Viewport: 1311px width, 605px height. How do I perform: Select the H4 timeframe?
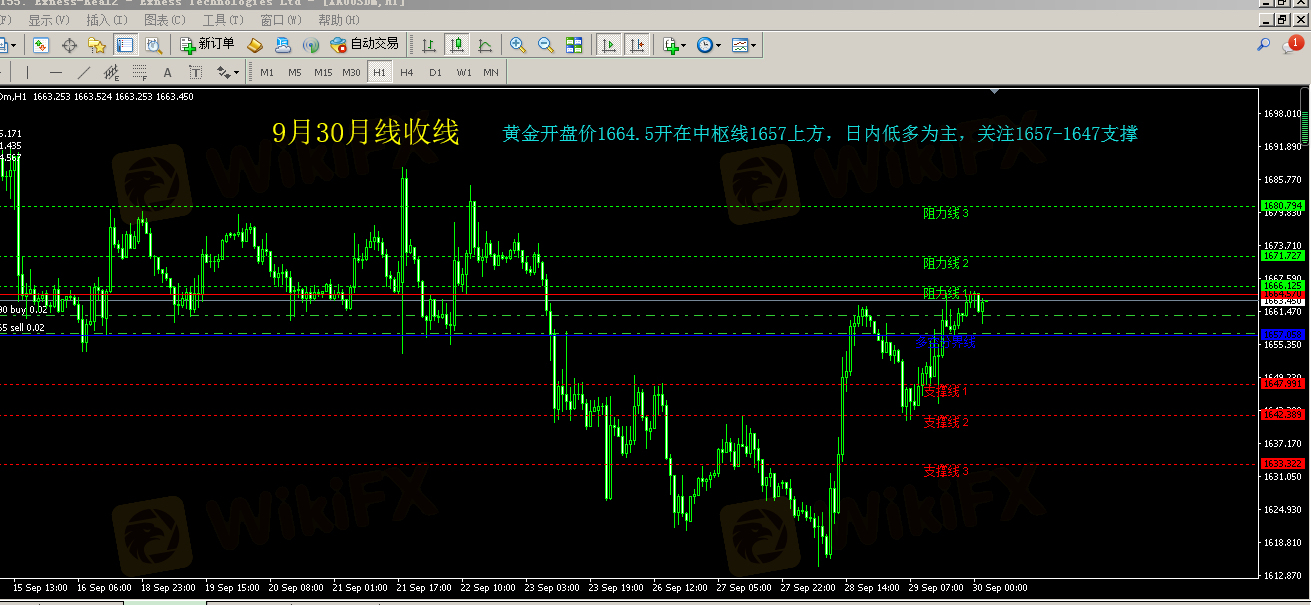(407, 72)
